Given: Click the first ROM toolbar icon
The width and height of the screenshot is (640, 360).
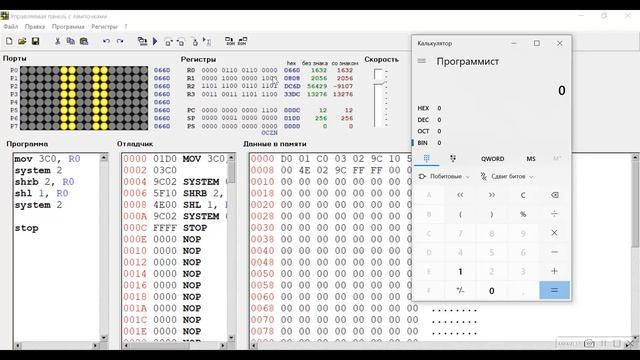Looking at the screenshot, I should [230, 41].
